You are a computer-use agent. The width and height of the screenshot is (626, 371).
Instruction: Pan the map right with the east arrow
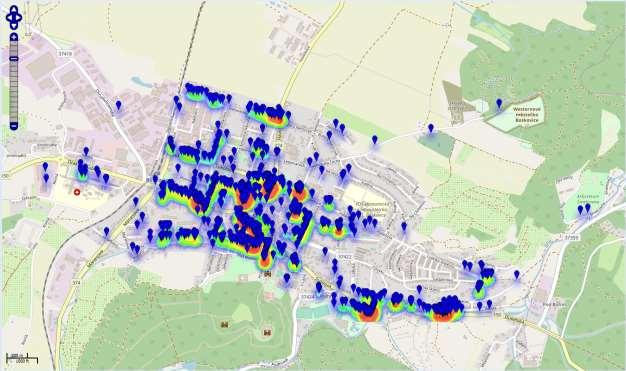[x=19, y=17]
